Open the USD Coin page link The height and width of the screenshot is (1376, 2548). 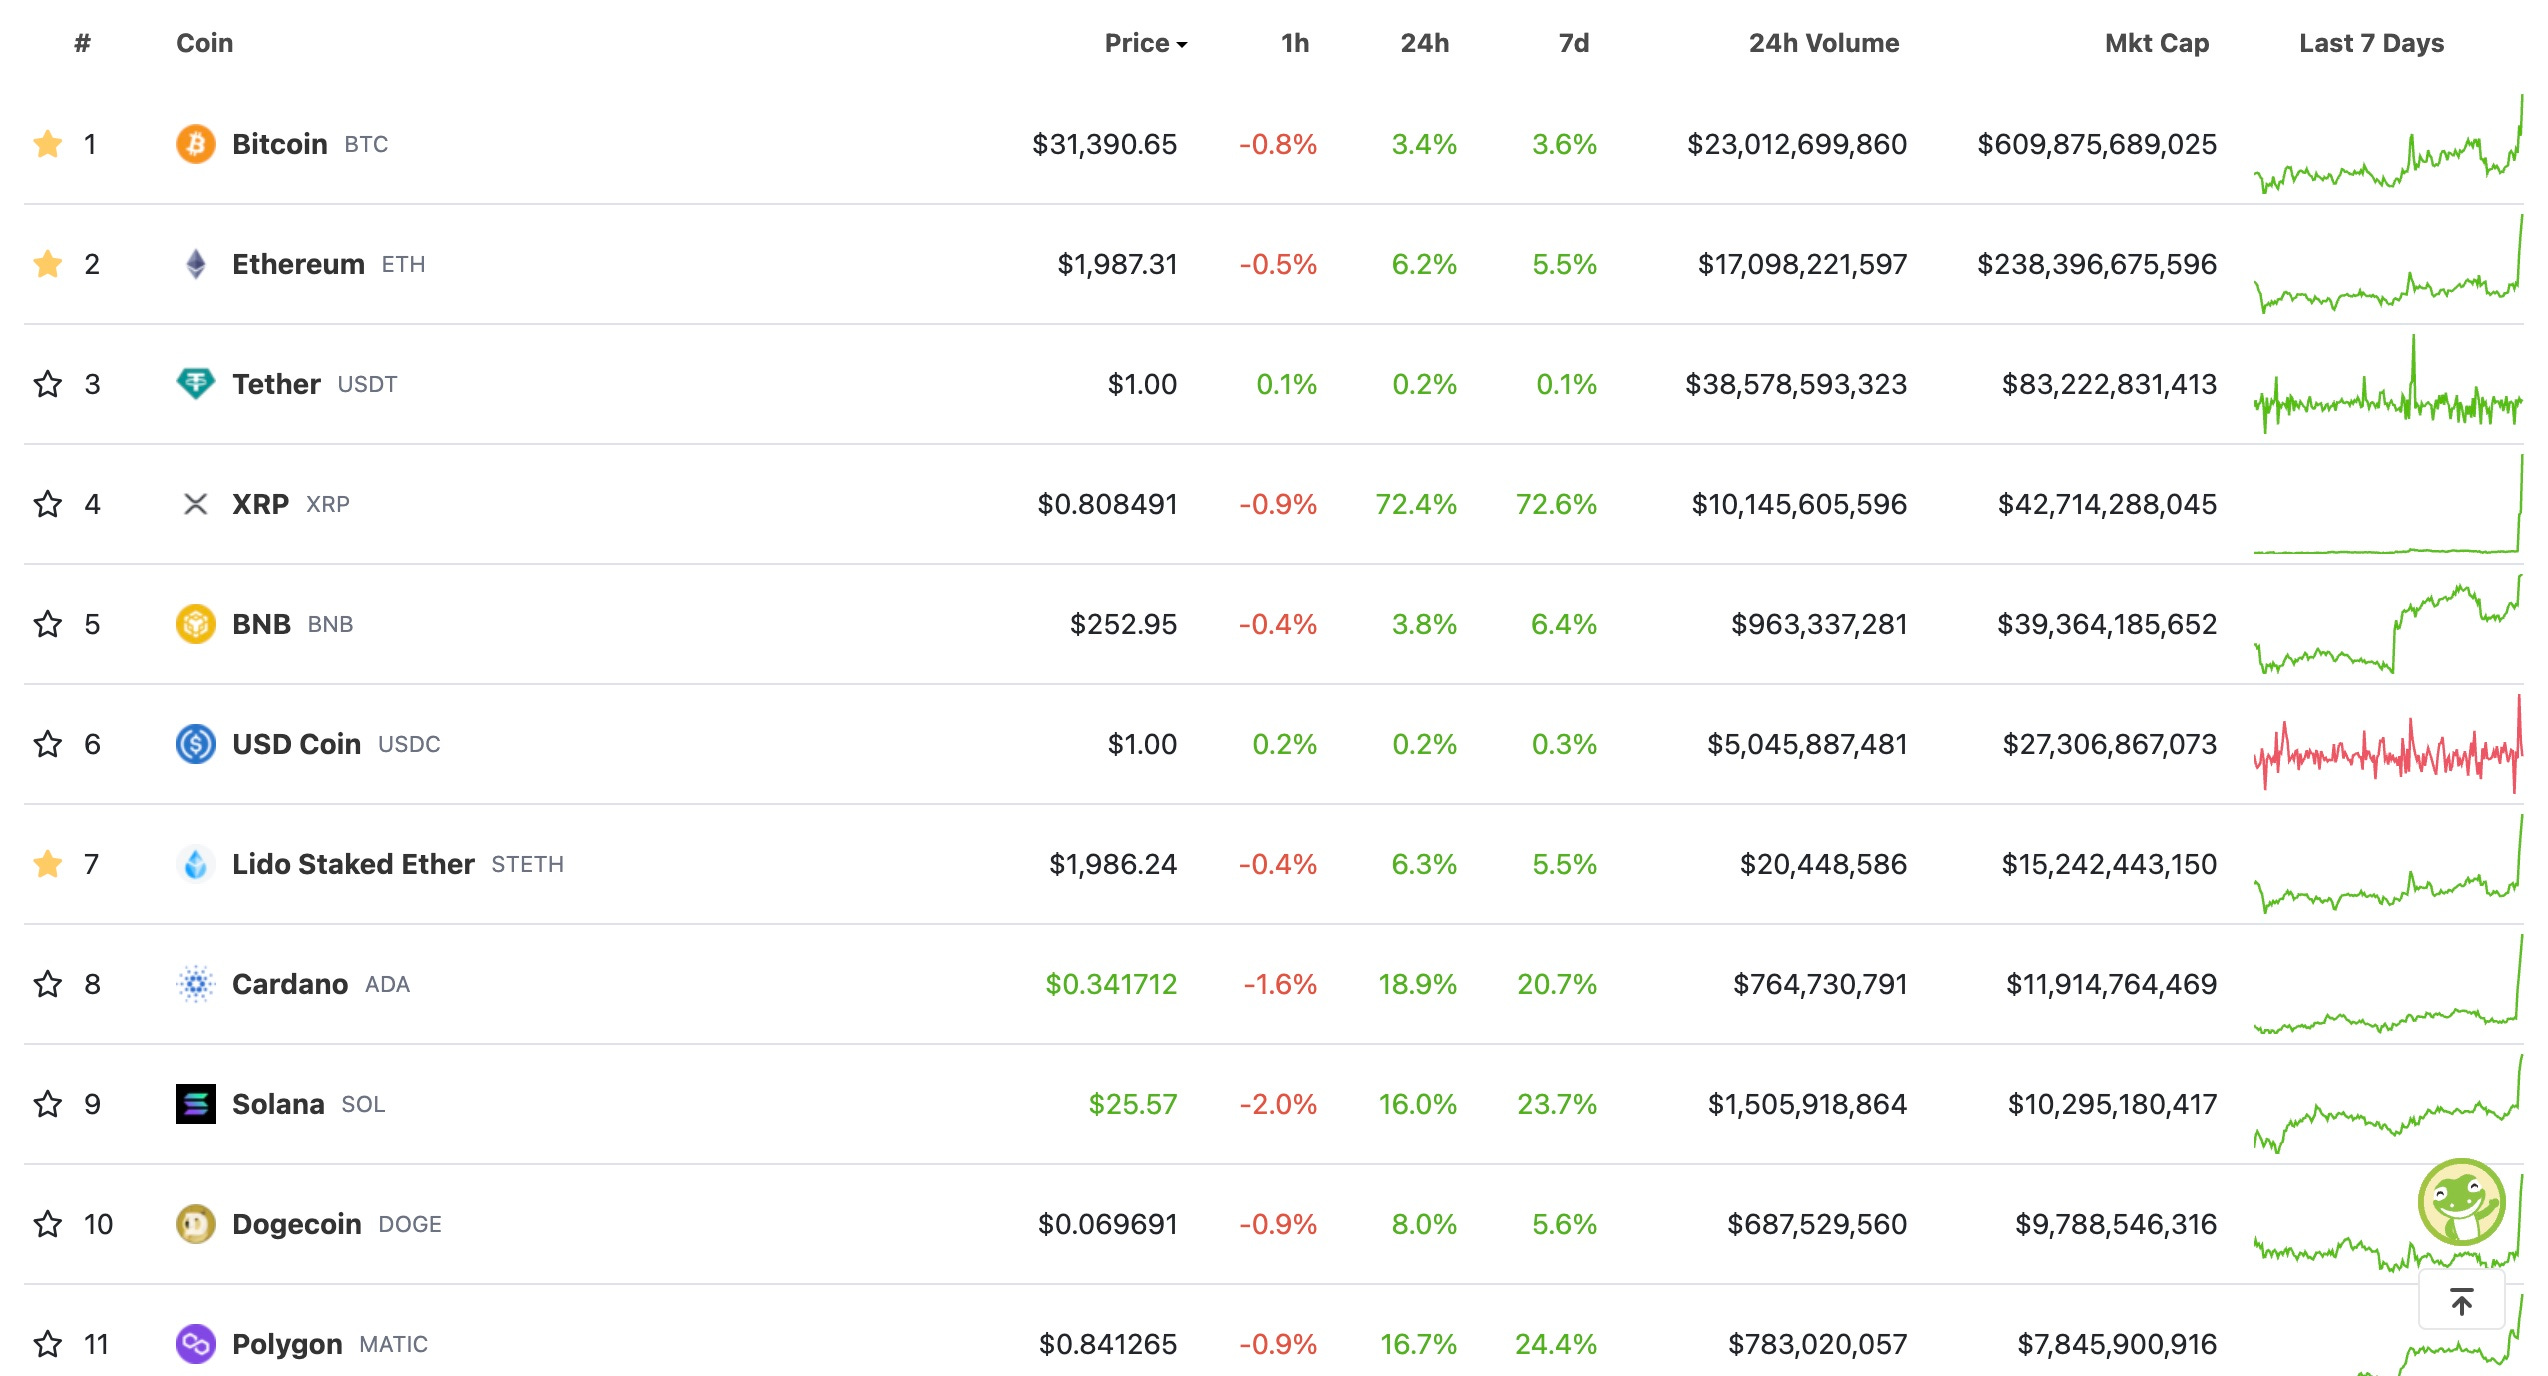click(x=296, y=744)
